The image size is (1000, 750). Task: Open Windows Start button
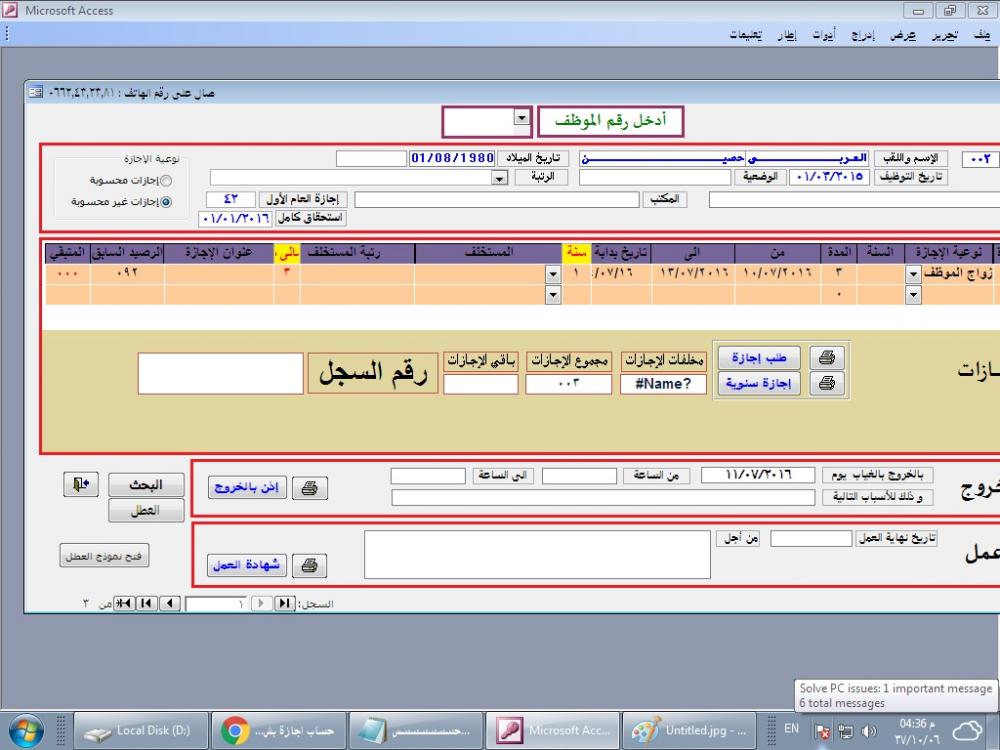click(x=26, y=731)
